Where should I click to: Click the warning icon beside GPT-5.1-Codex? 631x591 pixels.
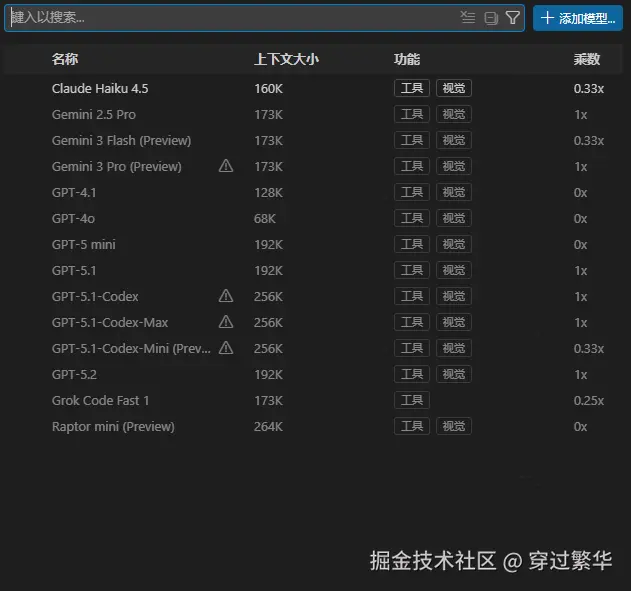(226, 296)
